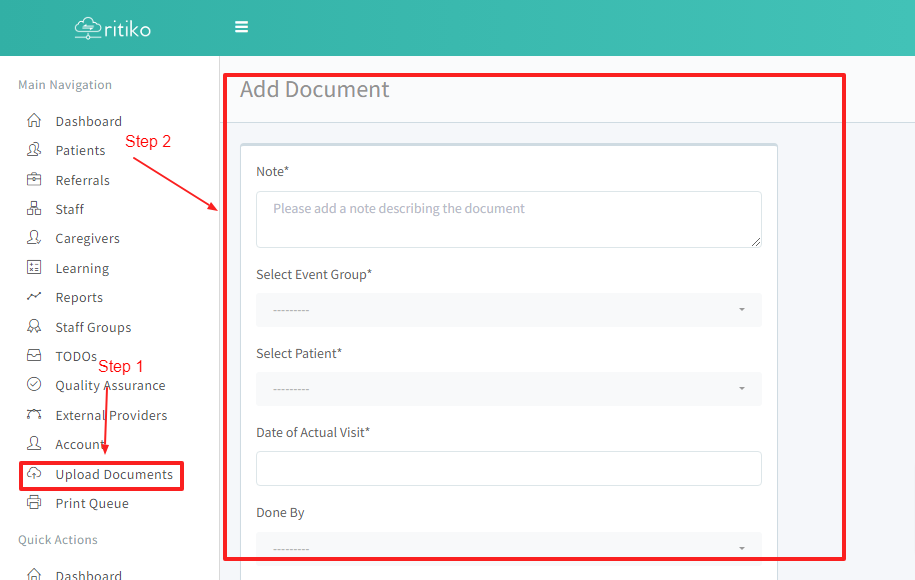Image resolution: width=915 pixels, height=580 pixels.
Task: Click the Learning icon in sidebar
Action: click(x=34, y=268)
